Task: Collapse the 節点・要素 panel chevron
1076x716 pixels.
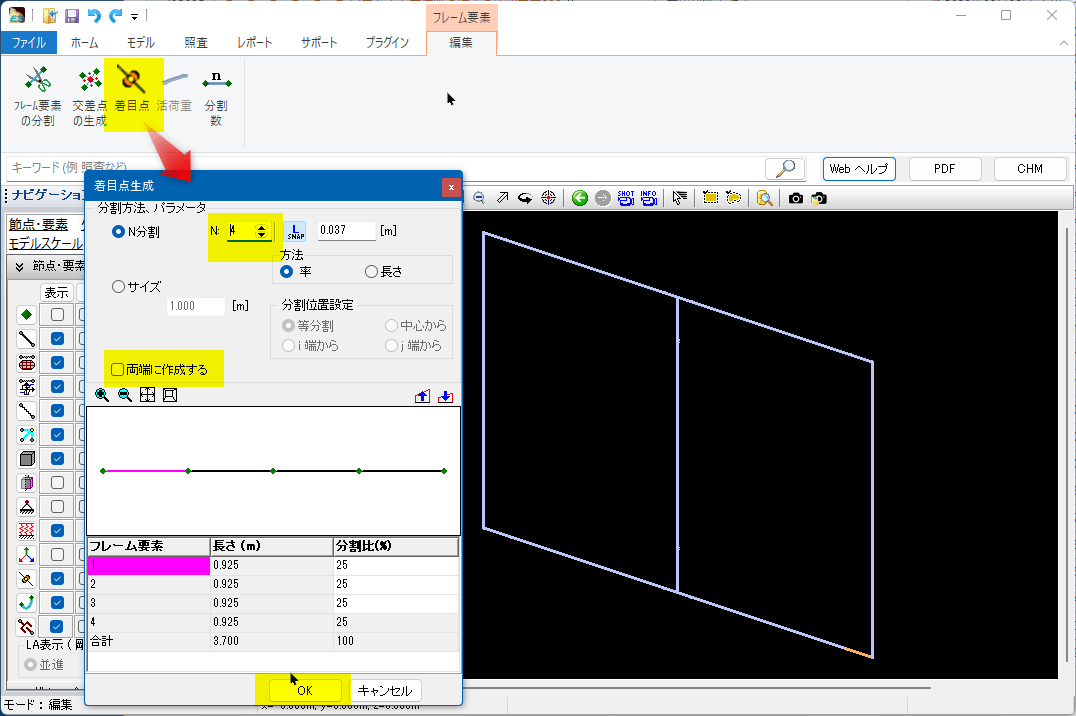Action: coord(19,266)
